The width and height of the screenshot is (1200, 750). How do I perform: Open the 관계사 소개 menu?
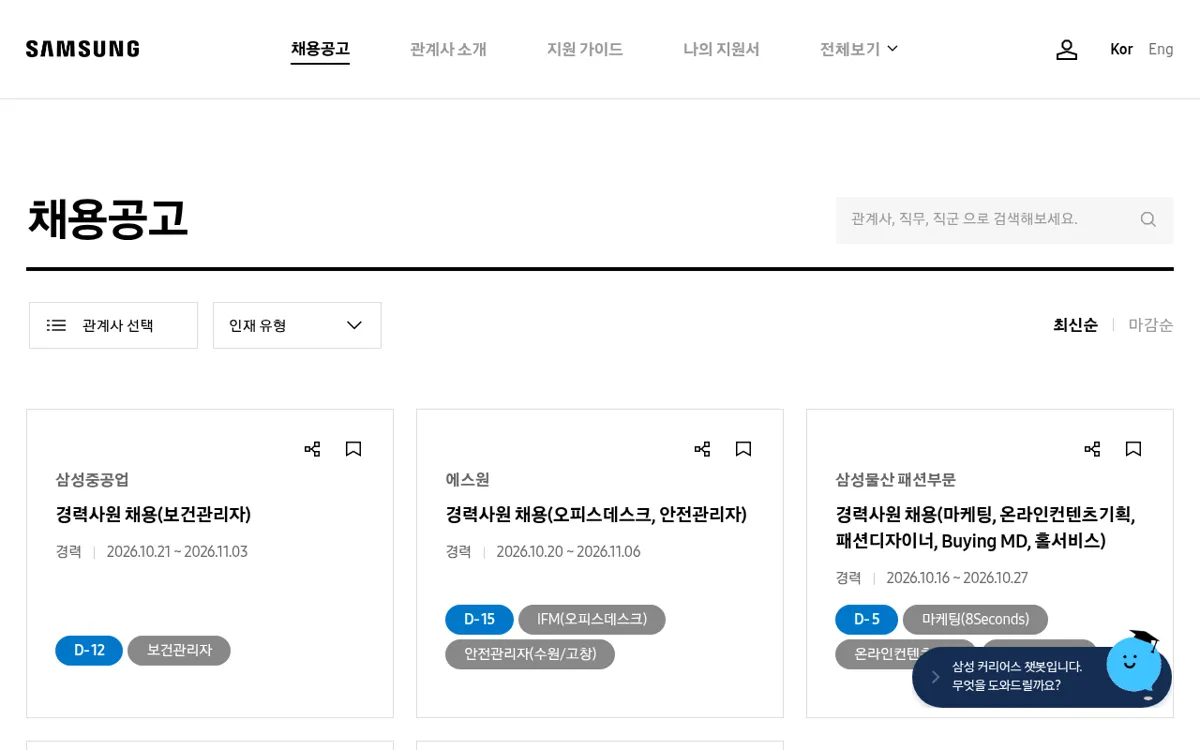(448, 49)
